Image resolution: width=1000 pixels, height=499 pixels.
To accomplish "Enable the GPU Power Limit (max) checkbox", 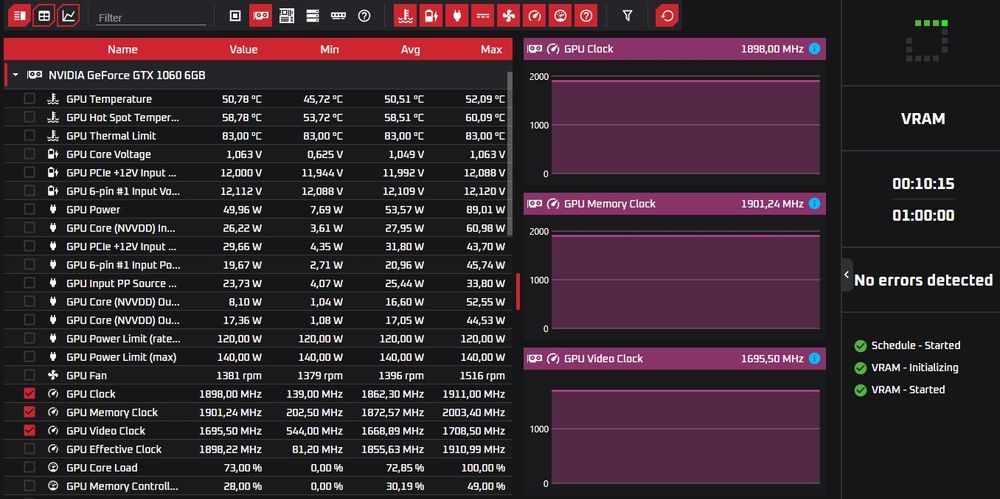I will click(29, 356).
